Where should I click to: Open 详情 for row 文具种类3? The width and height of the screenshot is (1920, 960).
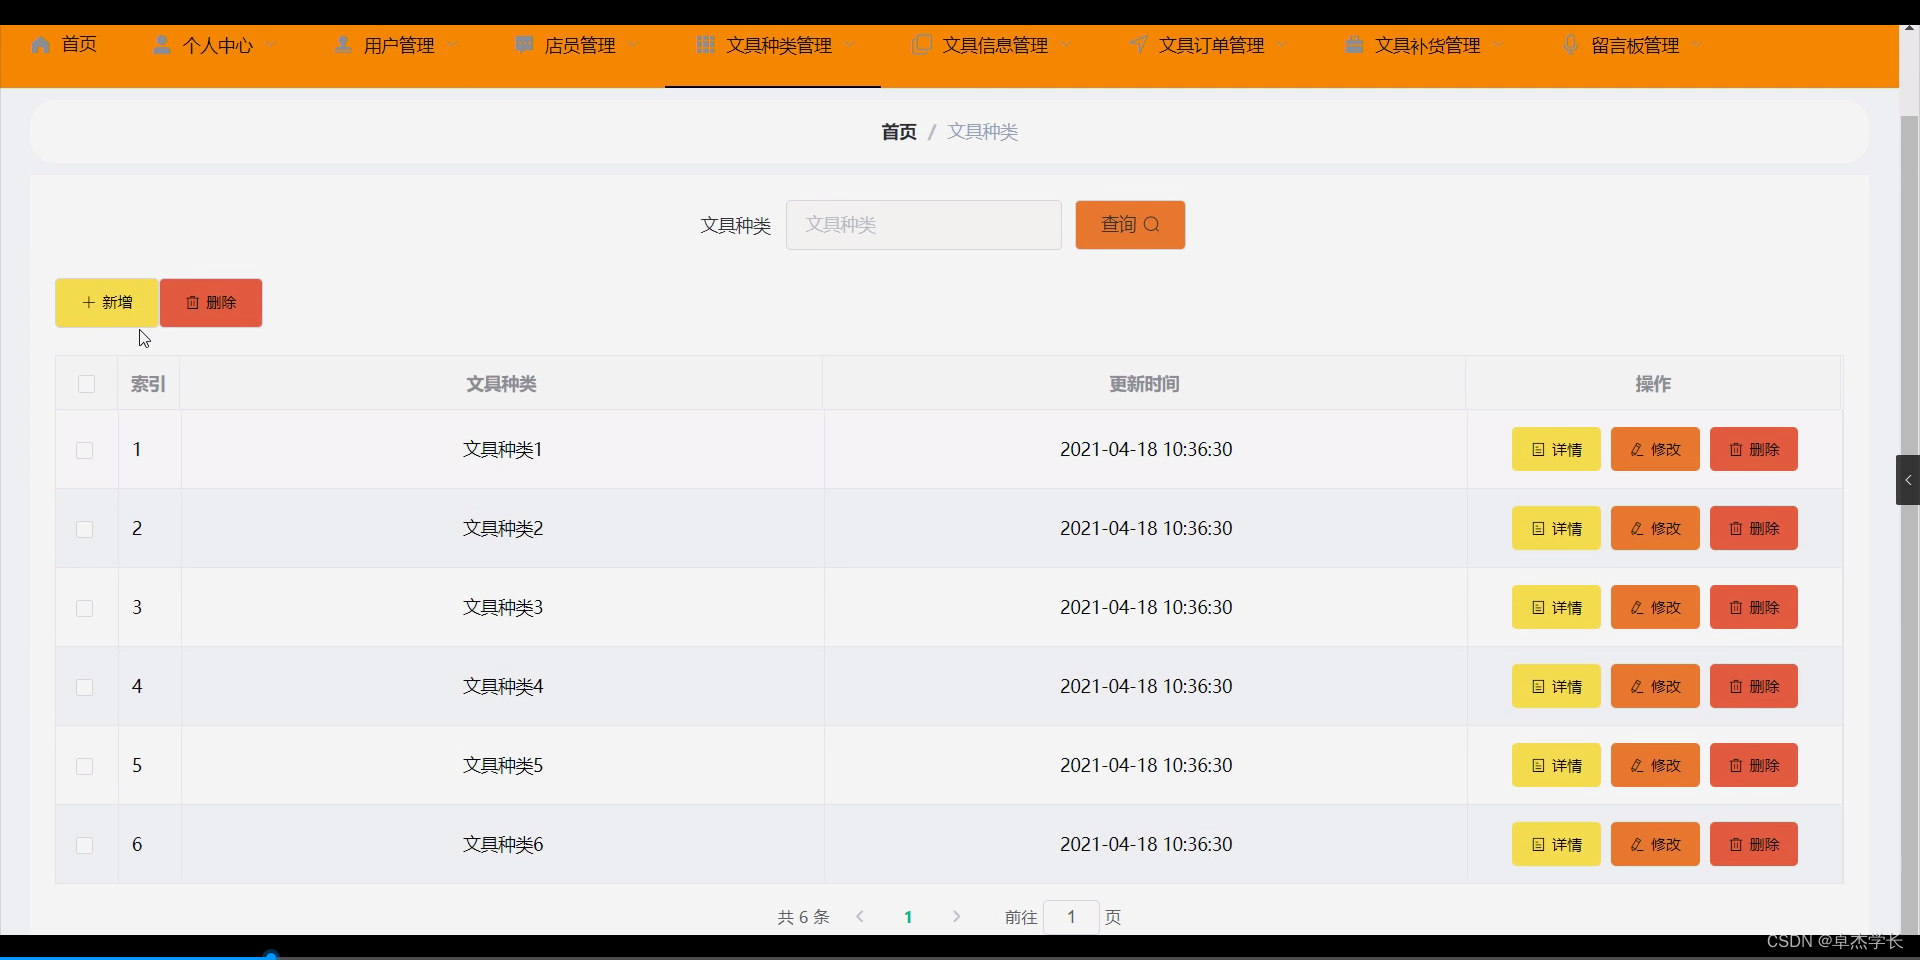(x=1556, y=607)
